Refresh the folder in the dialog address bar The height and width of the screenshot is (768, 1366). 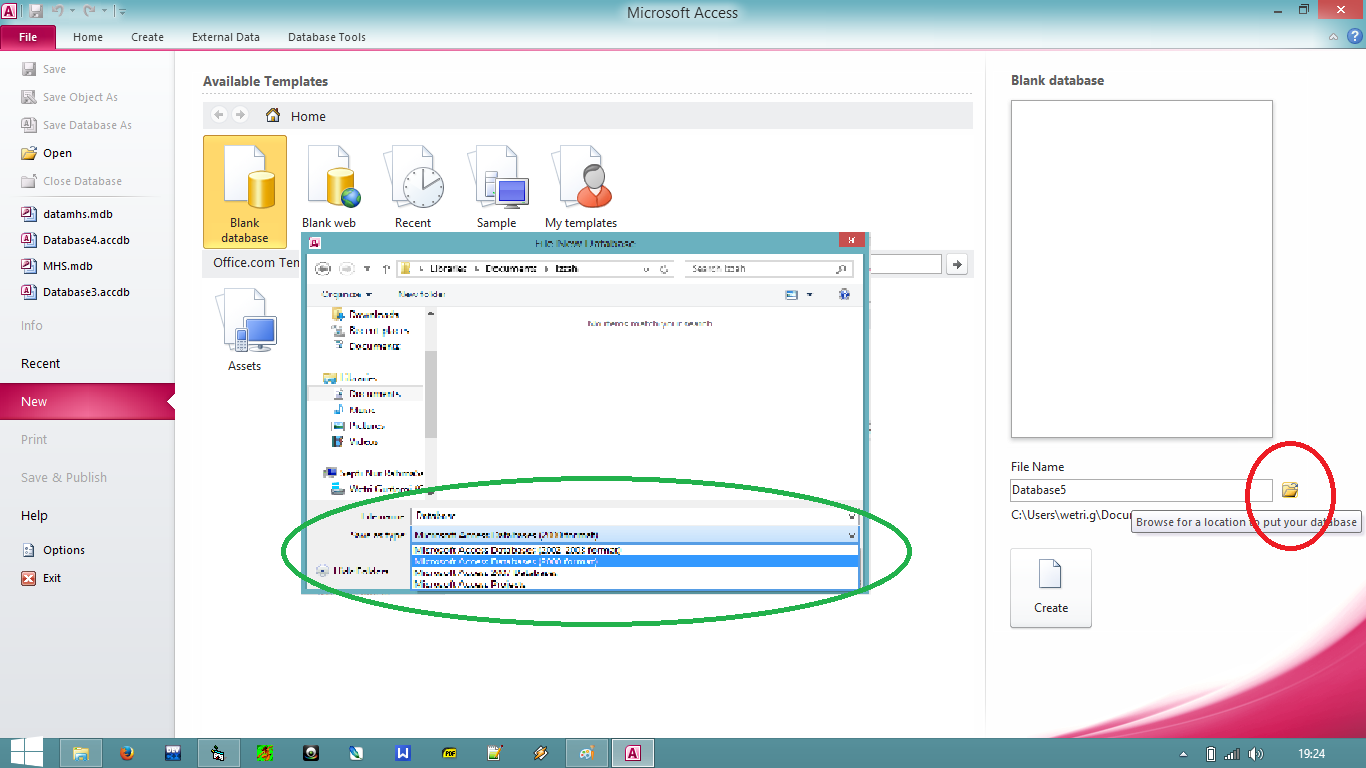point(664,269)
